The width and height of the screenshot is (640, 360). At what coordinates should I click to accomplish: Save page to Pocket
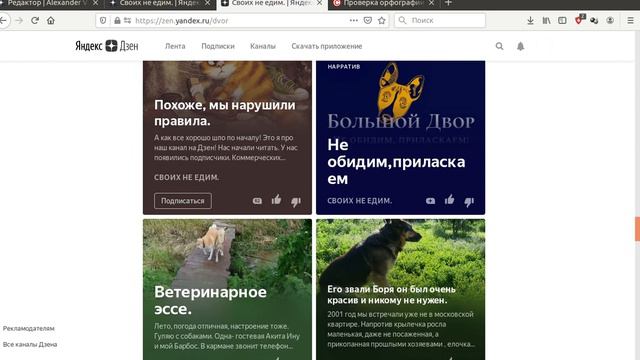click(367, 20)
